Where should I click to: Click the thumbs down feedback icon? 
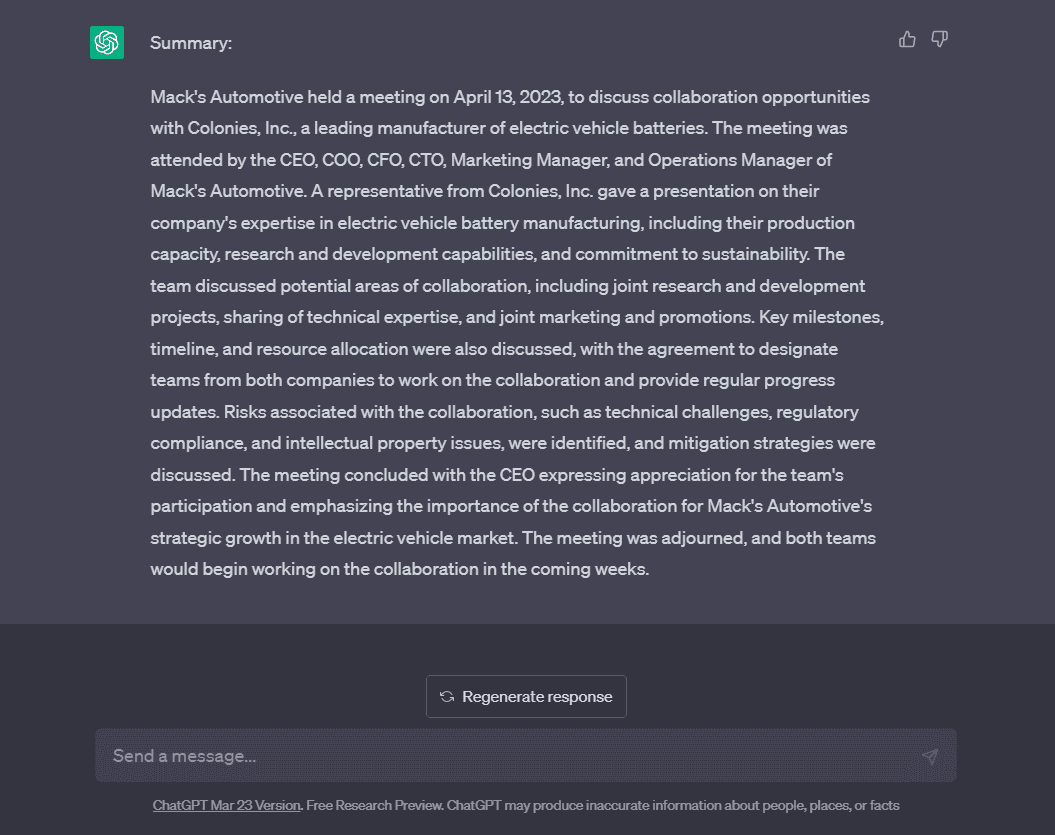[x=939, y=40]
